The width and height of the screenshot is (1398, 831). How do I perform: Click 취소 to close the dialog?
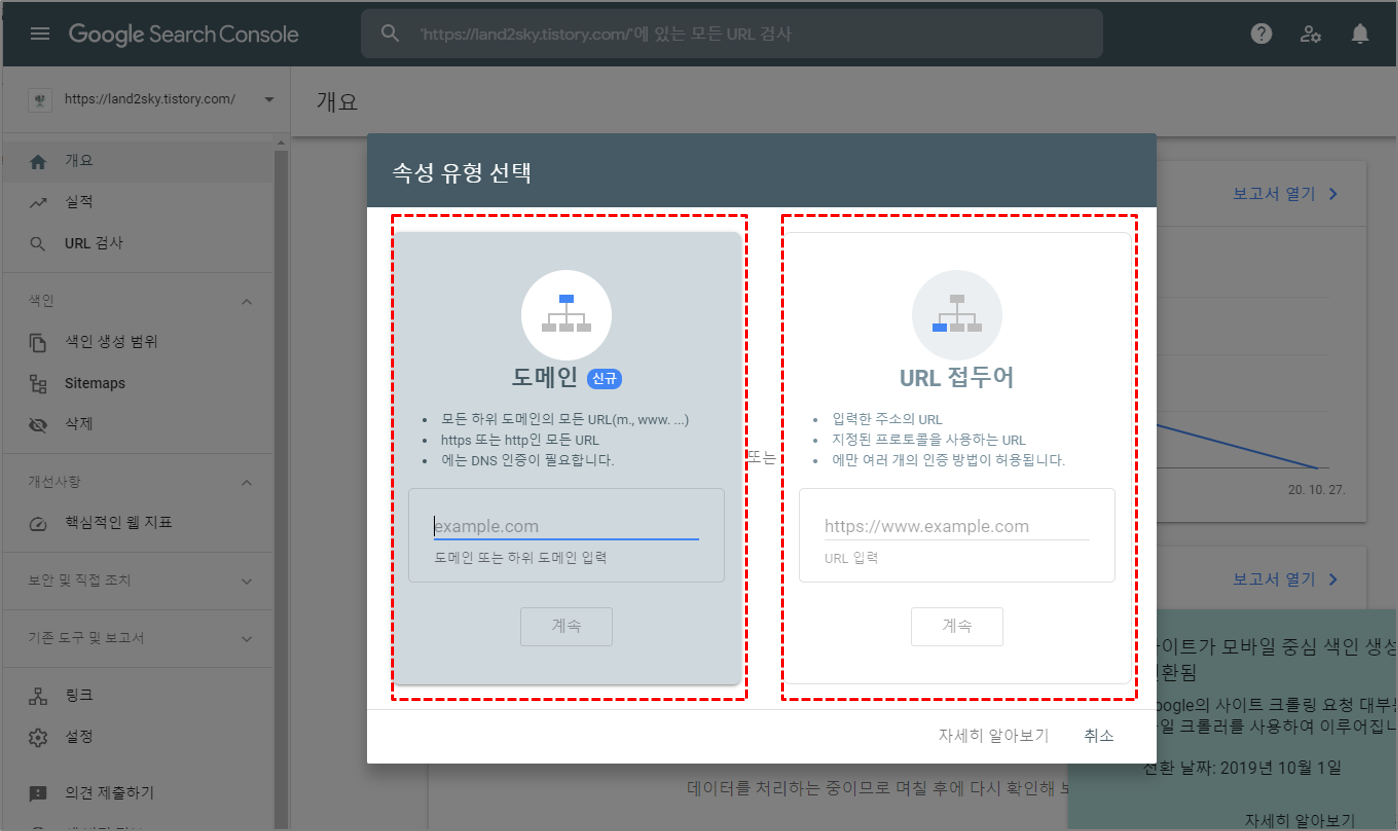pyautogui.click(x=1099, y=735)
